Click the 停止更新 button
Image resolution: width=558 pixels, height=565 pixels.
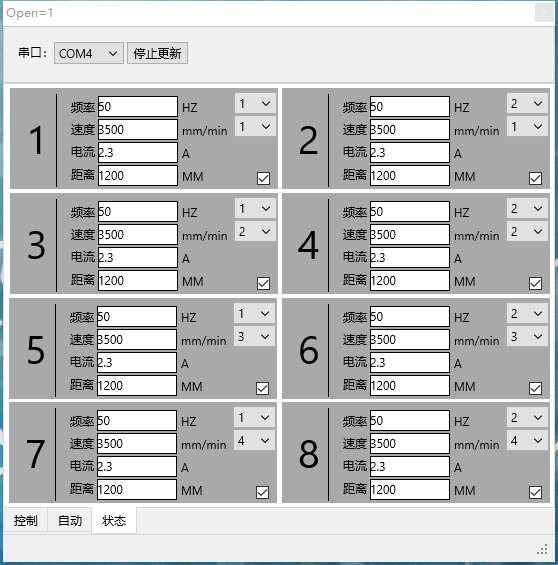(x=157, y=53)
